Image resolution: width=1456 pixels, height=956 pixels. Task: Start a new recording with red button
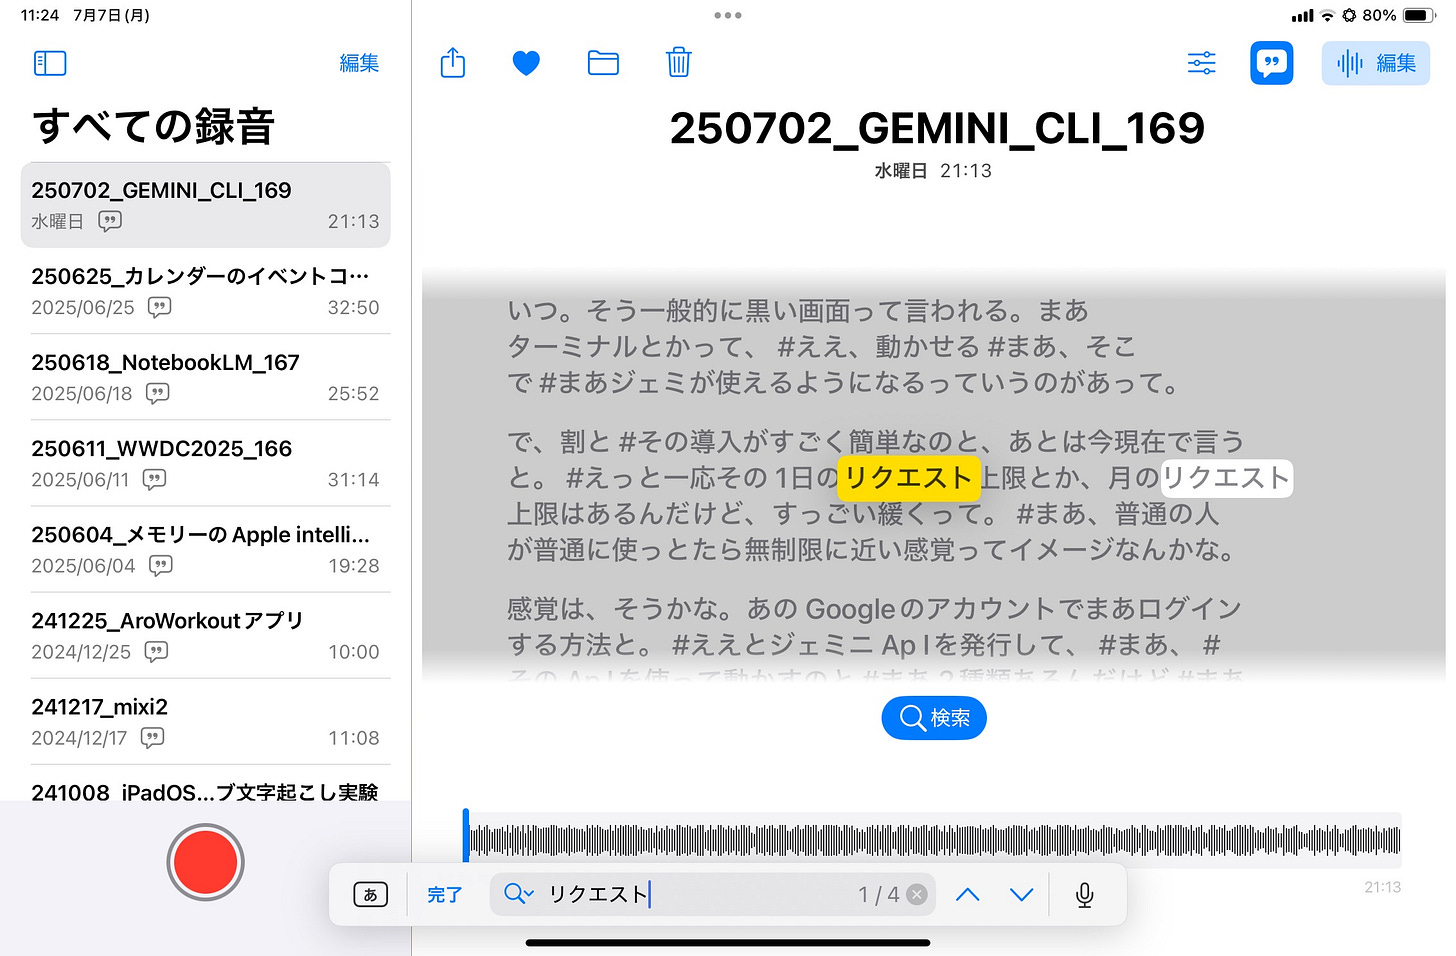pyautogui.click(x=205, y=862)
